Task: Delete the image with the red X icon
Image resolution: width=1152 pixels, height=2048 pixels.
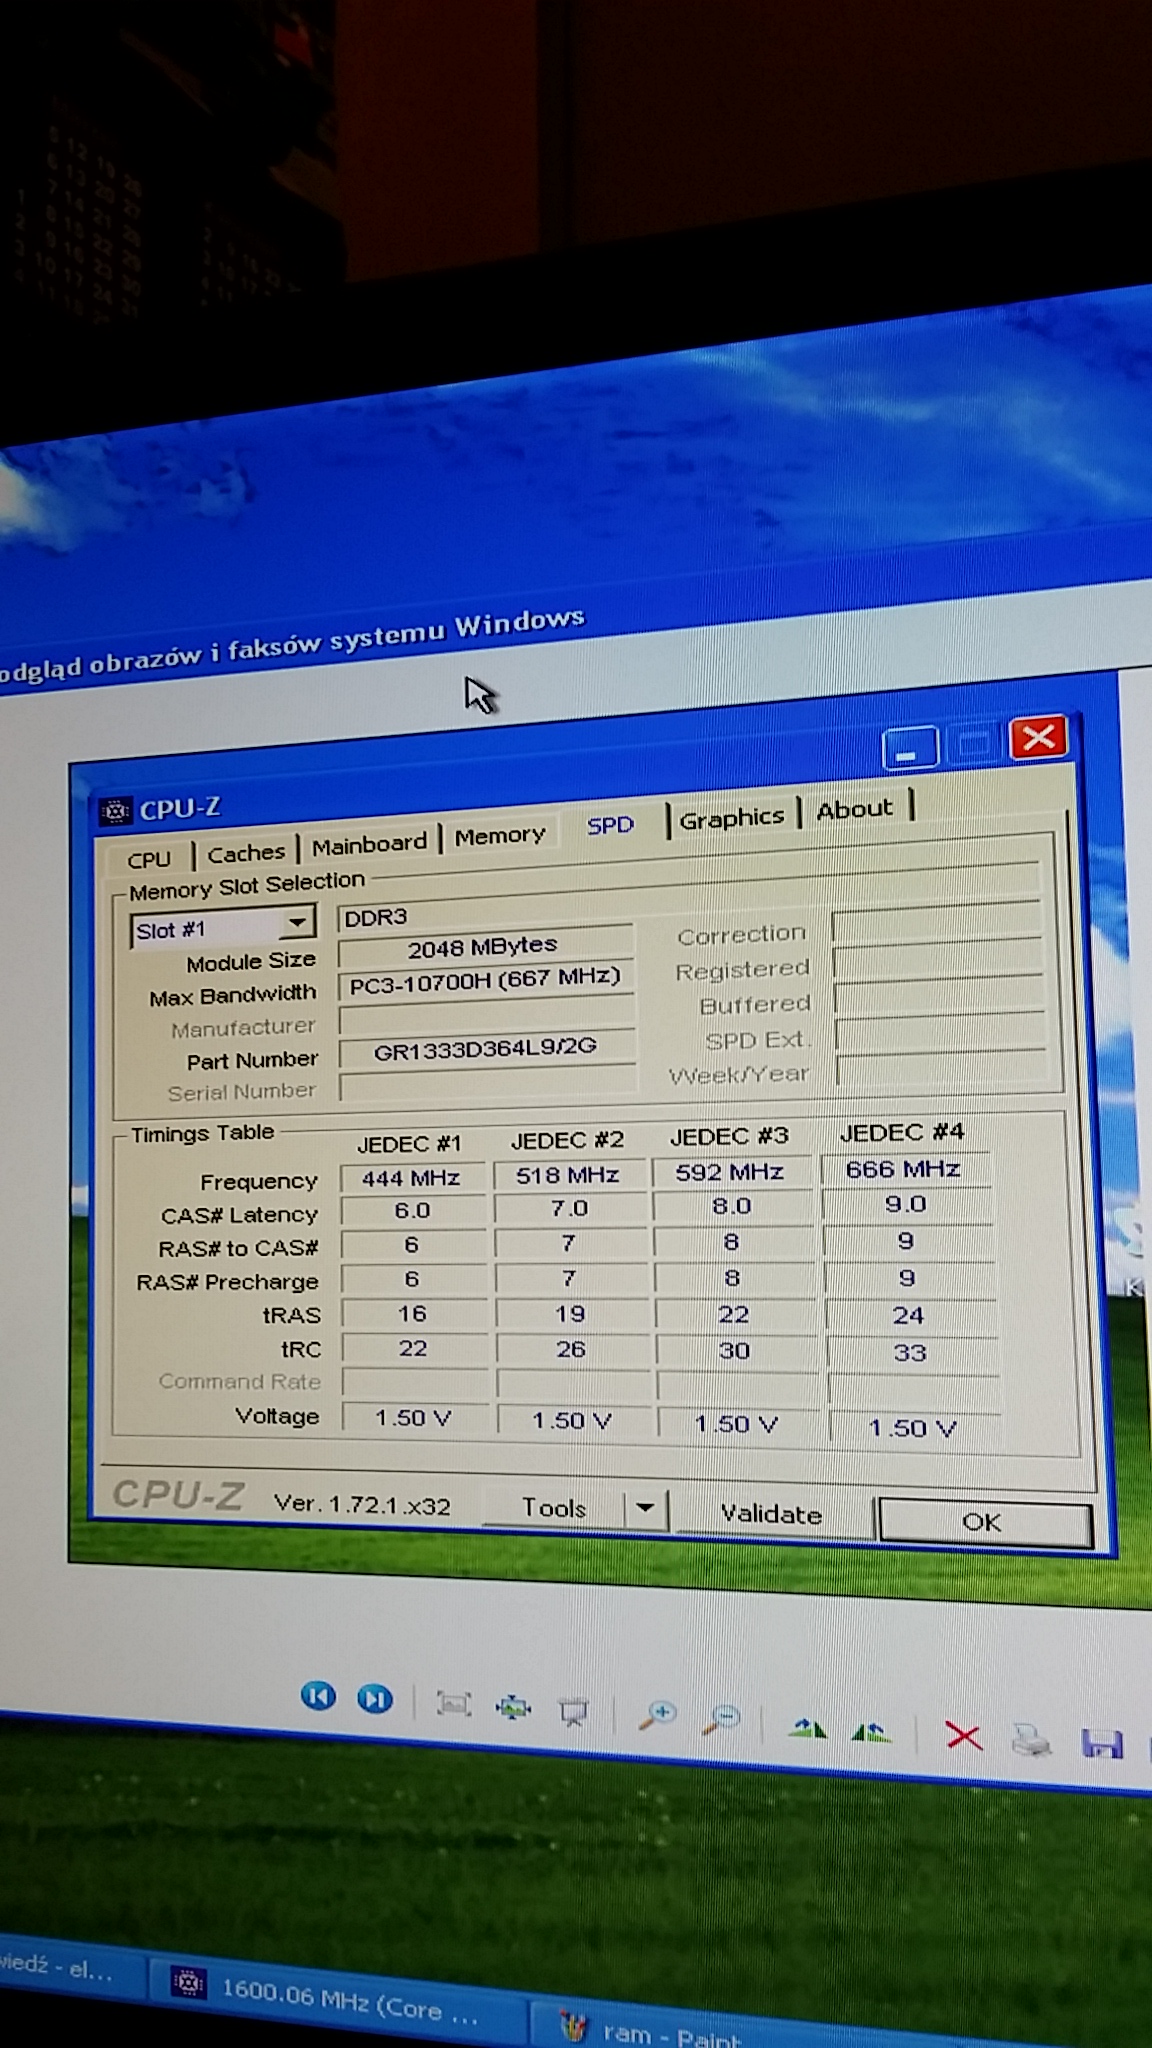Action: click(x=963, y=1736)
